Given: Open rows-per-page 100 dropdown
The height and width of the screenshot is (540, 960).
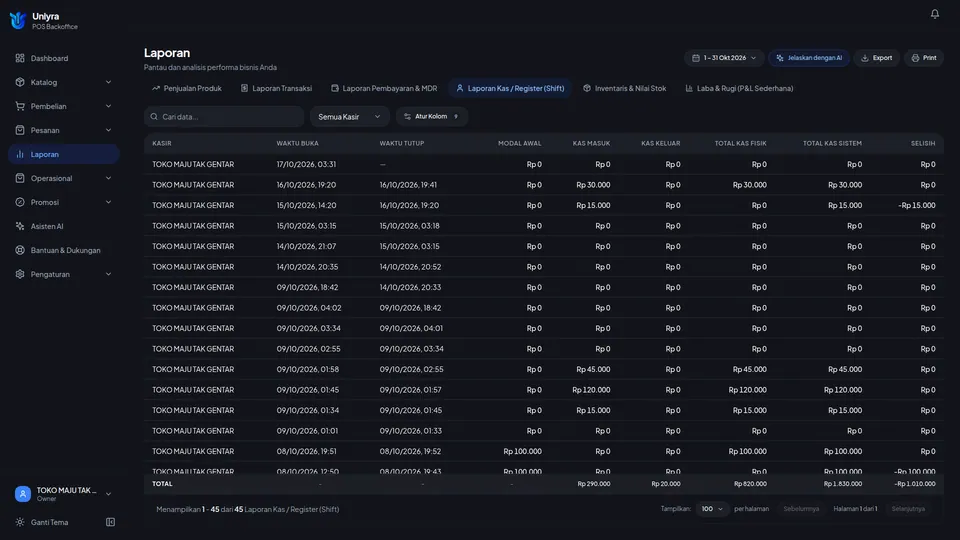Looking at the screenshot, I should [x=711, y=509].
